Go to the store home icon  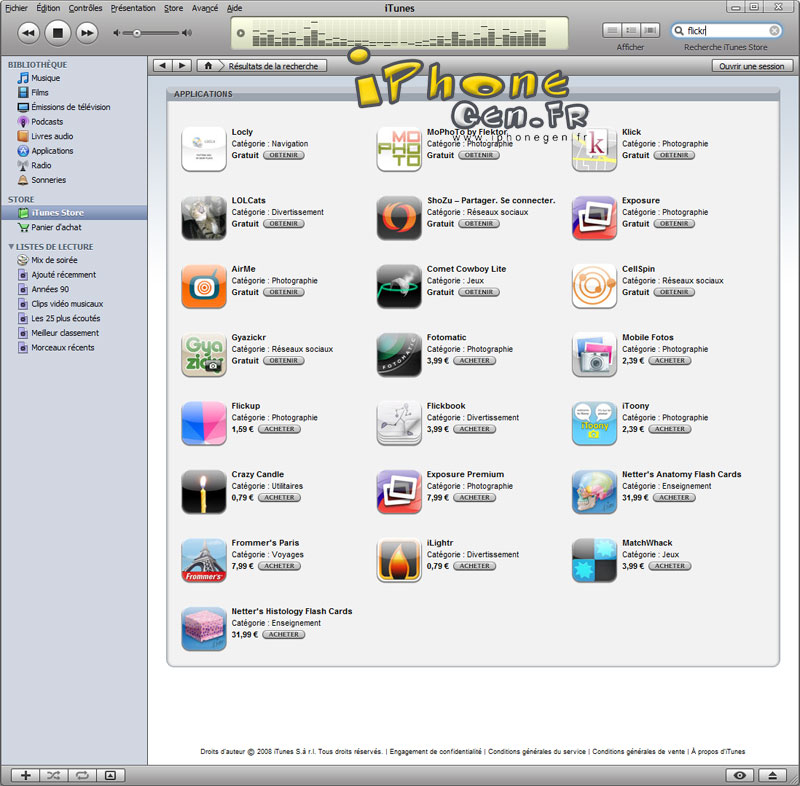click(x=208, y=66)
